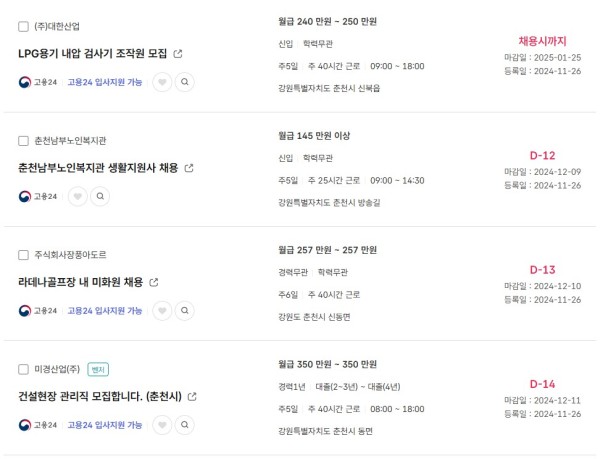
Task: Click 고용24 입사지원 가능 link for 대한산업 job
Action: tap(105, 82)
